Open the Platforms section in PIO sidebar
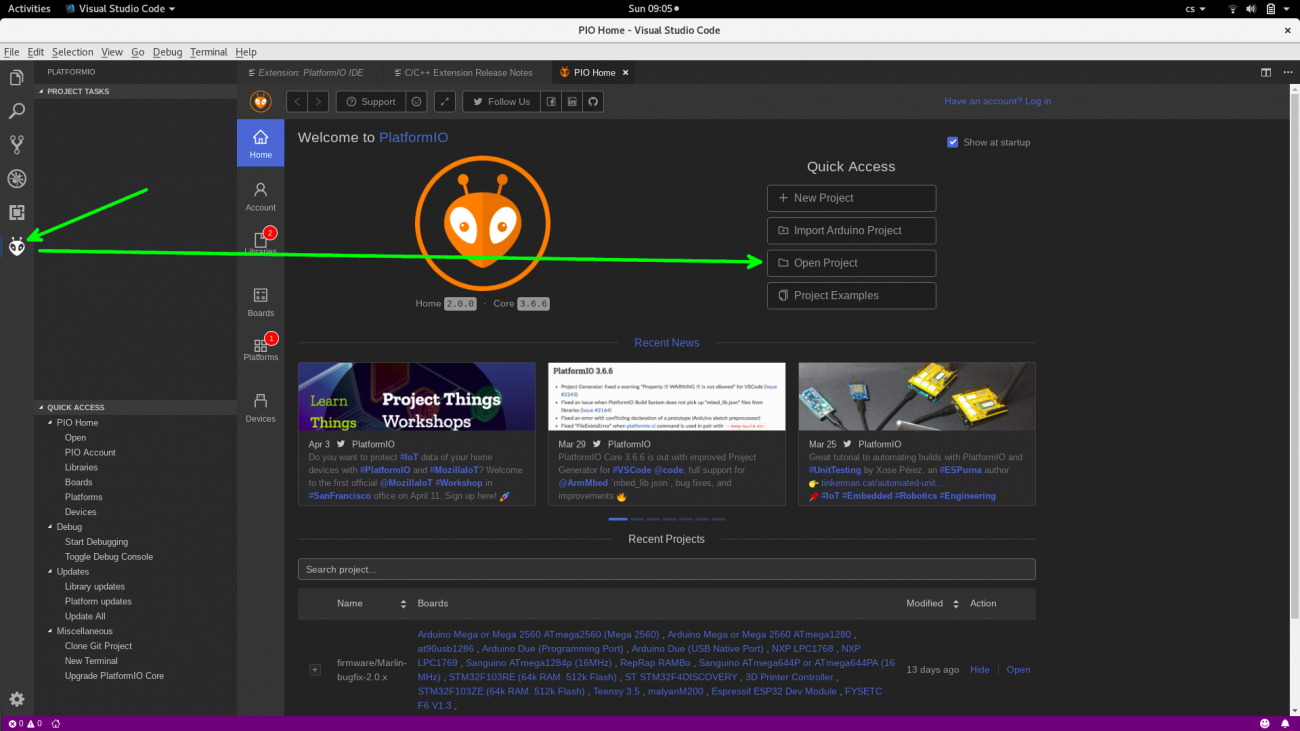Screen dimensions: 1300x731 click(260, 348)
